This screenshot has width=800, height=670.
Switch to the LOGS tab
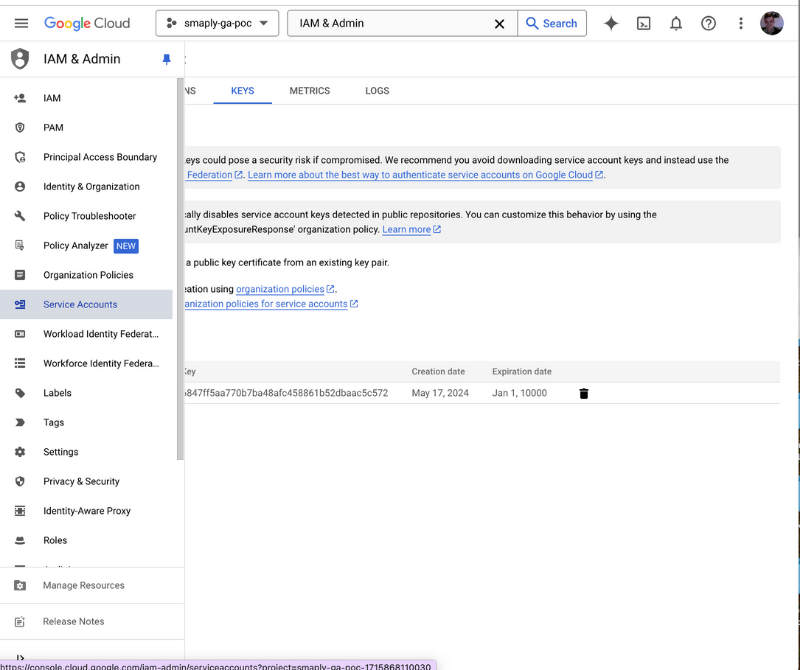pyautogui.click(x=377, y=91)
